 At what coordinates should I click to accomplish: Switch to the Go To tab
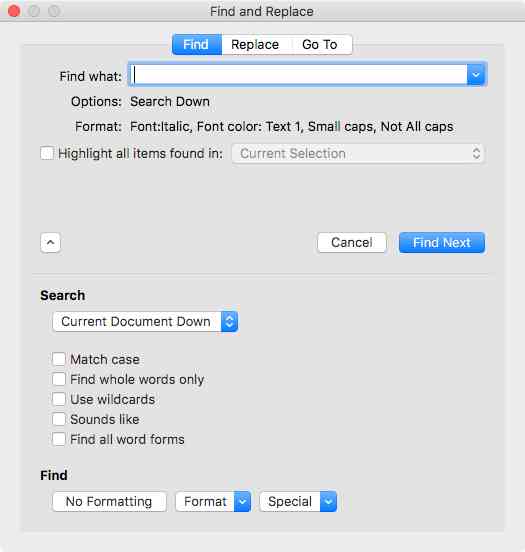pos(320,45)
